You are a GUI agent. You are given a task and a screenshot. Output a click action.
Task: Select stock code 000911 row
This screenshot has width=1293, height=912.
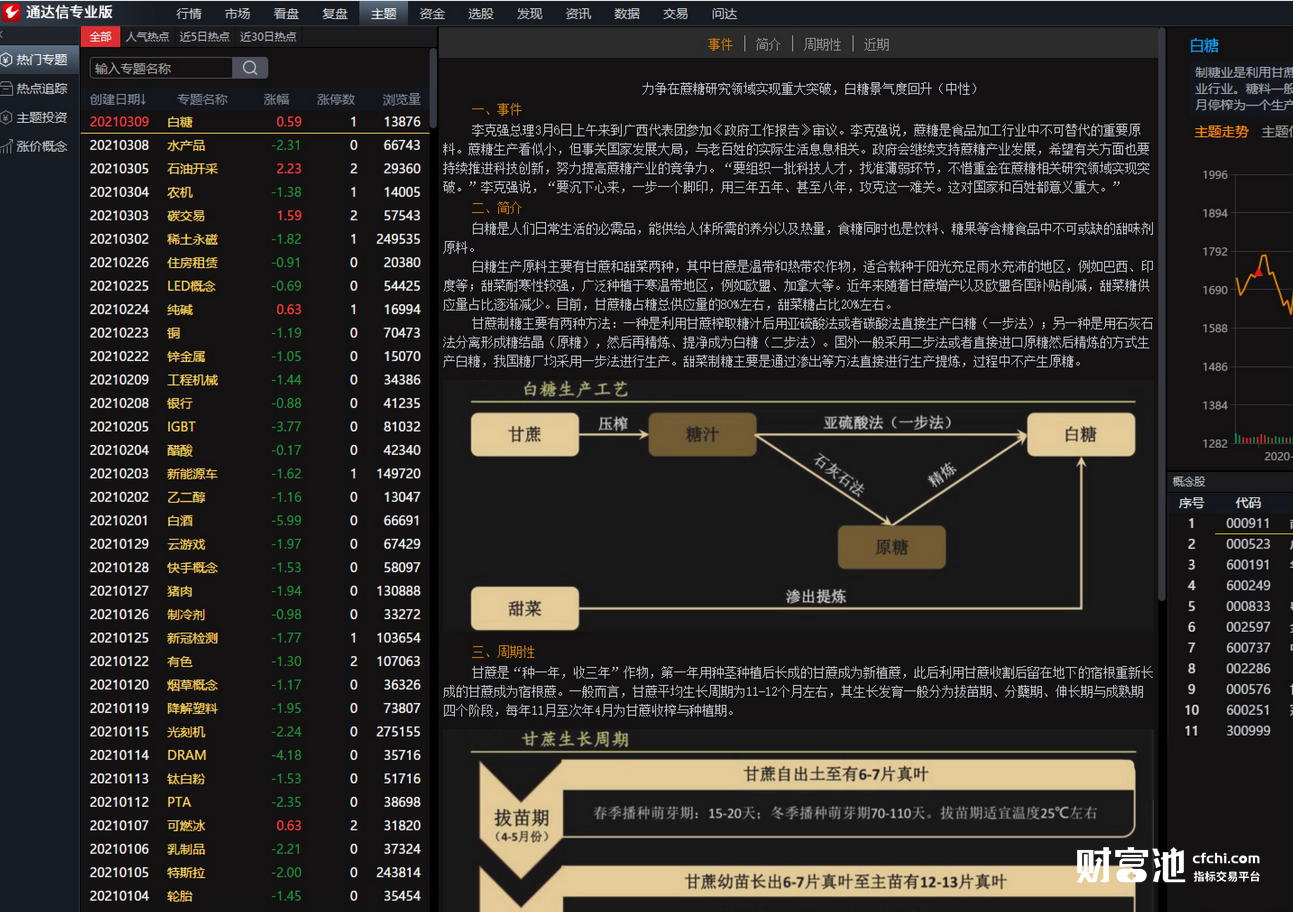pos(1232,523)
